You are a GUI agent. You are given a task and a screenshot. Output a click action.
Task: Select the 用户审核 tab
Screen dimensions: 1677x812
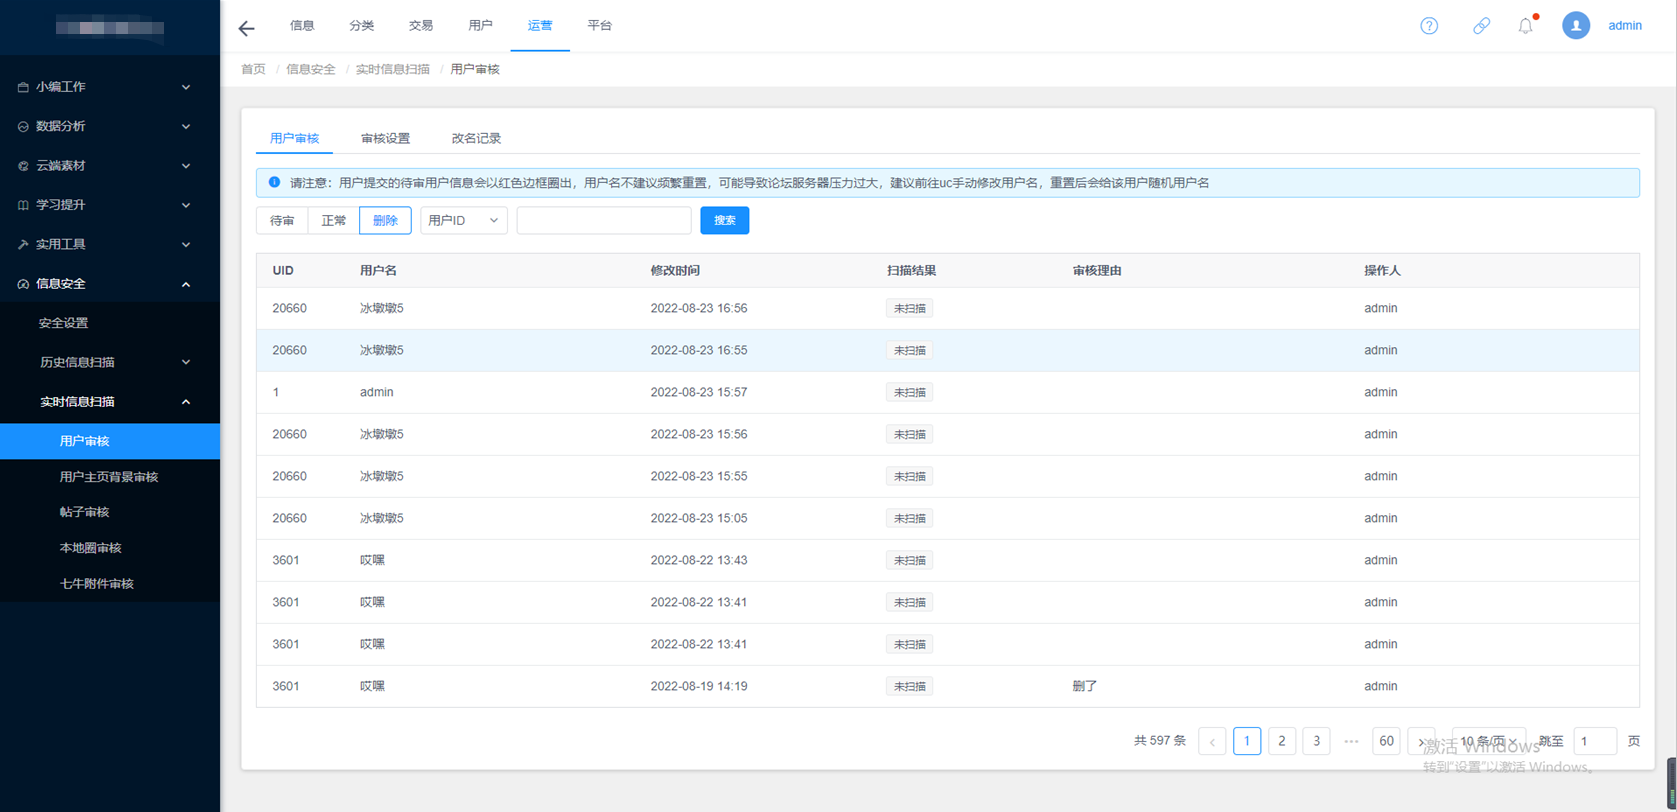click(294, 139)
